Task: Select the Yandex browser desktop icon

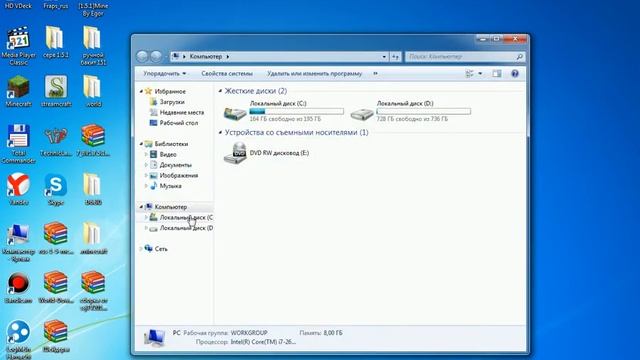Action: pos(18,189)
